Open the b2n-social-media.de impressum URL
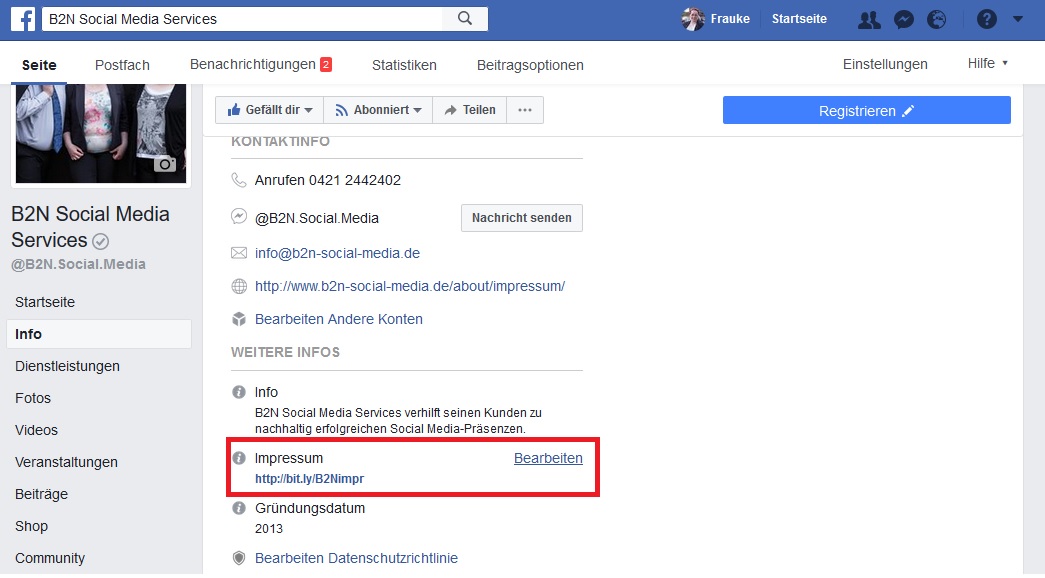 [x=410, y=287]
